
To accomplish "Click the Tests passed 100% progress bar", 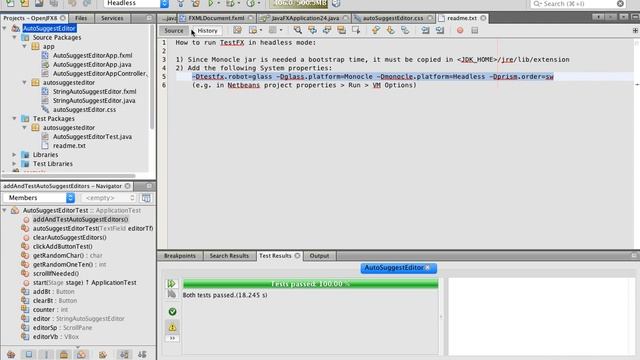I will (310, 284).
